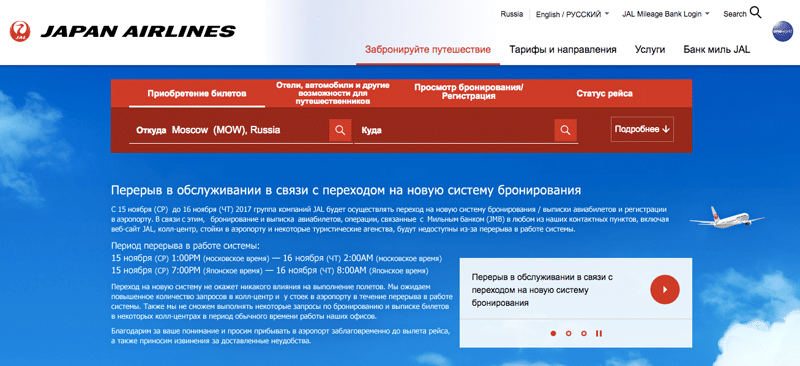Click the red play arrow on the news card

point(665,289)
